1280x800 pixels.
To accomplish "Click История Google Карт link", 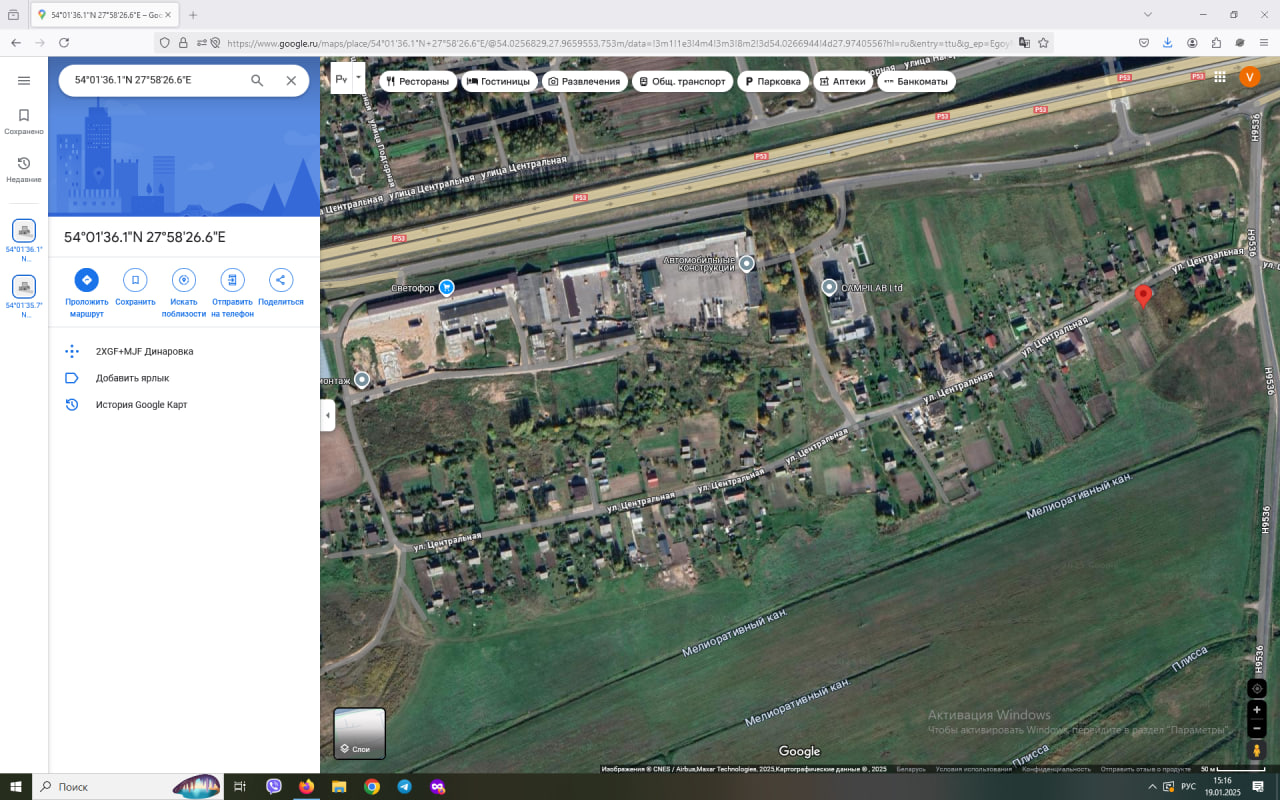I will [x=141, y=405].
